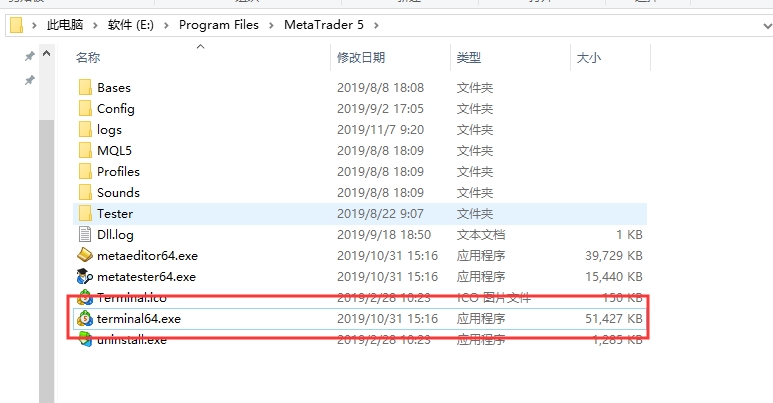Expand chevron before 此电脑 in breadcrumb

[x=34, y=25]
